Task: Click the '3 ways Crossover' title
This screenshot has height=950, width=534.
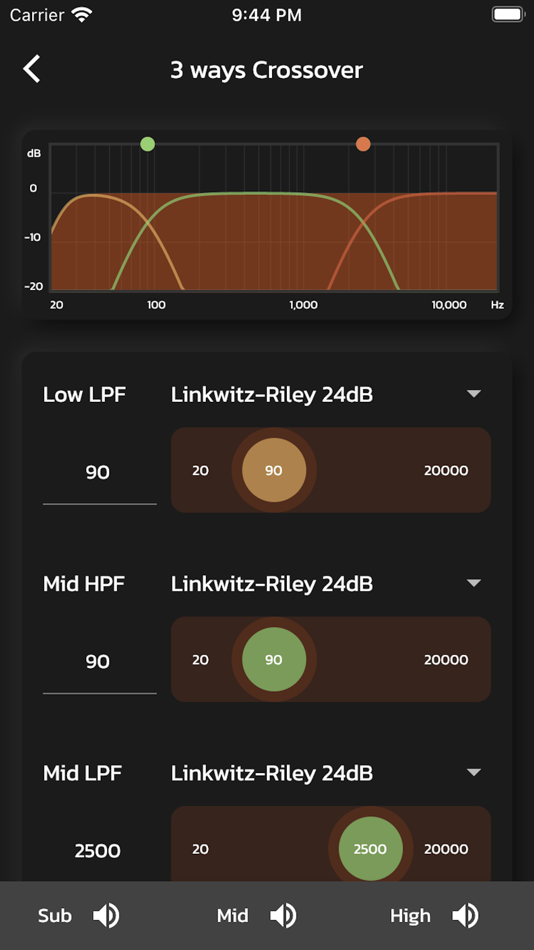Action: 266,70
